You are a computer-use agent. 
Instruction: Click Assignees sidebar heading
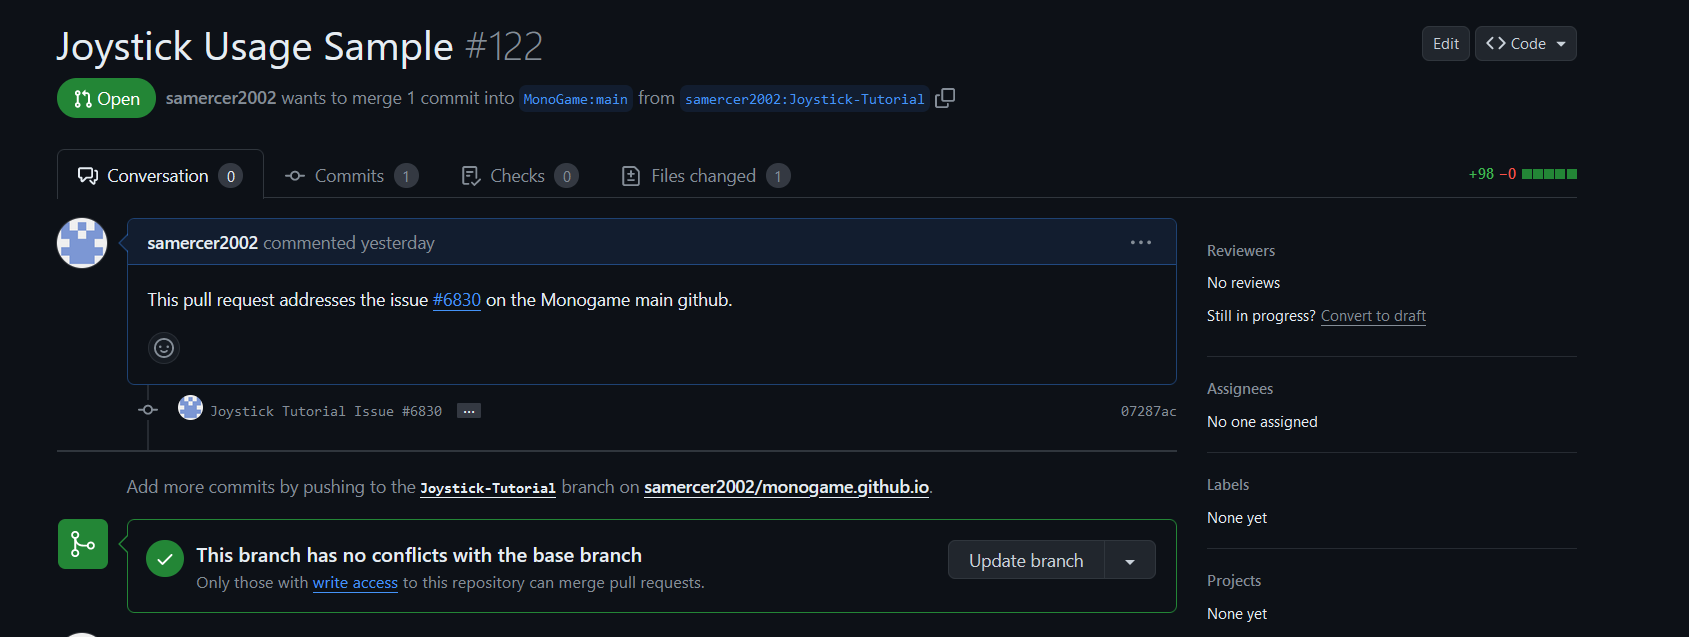1240,389
